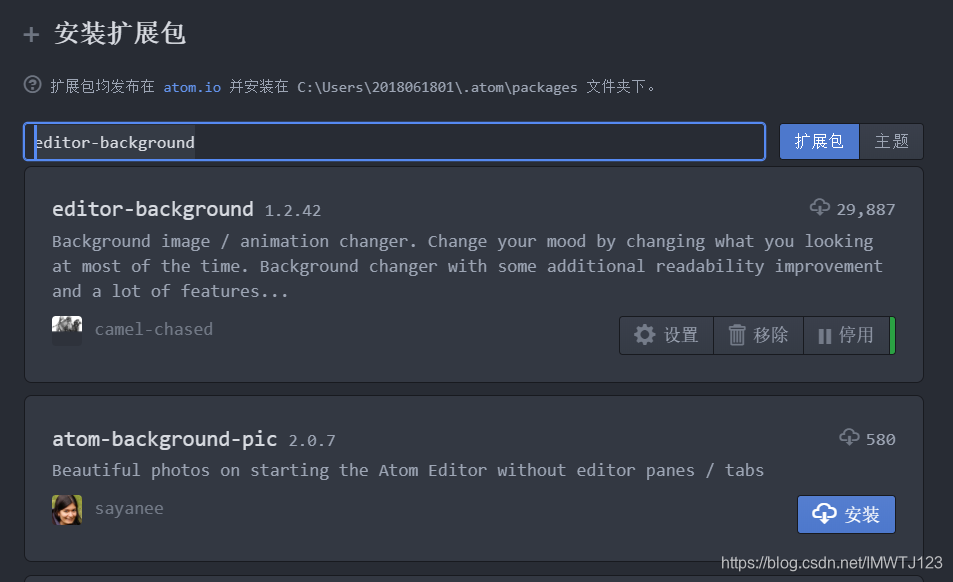Click sayanee author avatar
The image size is (953, 582).
pyautogui.click(x=67, y=510)
